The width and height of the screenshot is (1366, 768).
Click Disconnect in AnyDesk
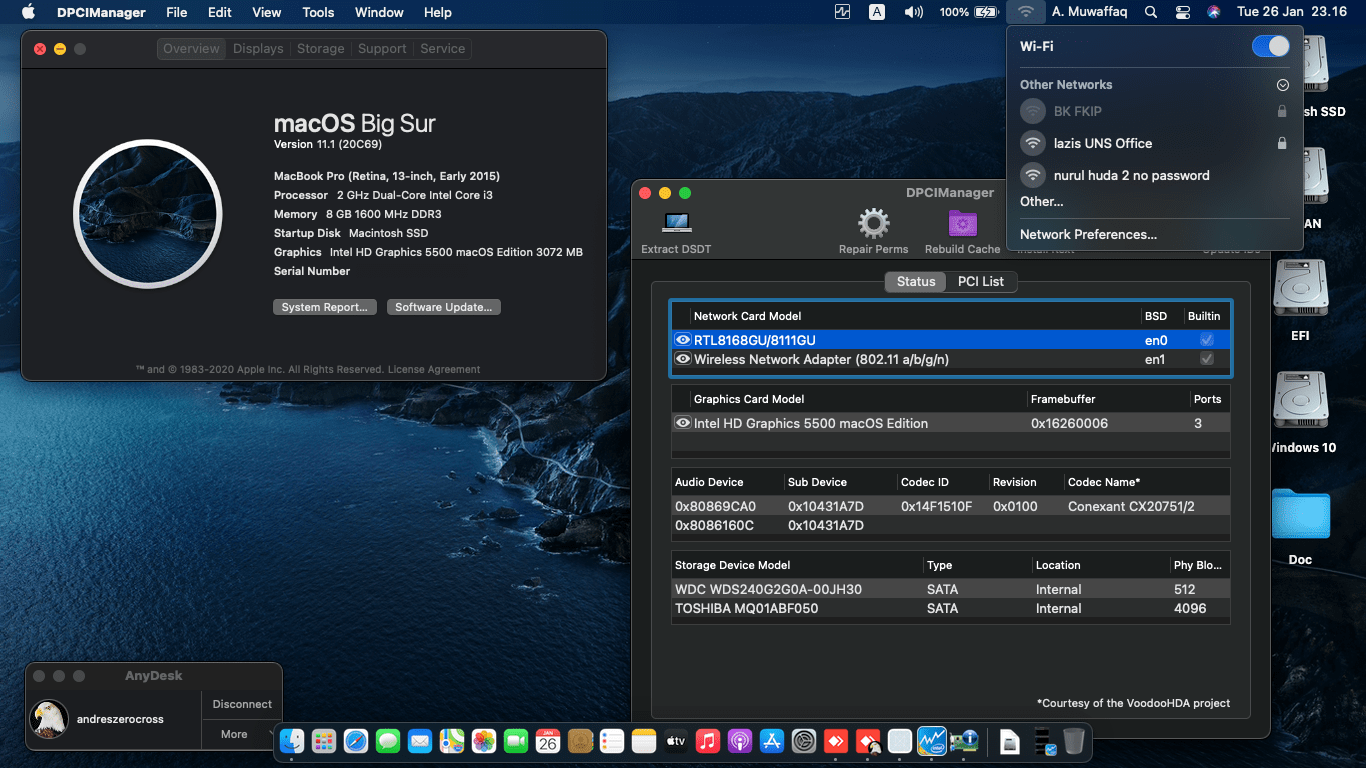[242, 704]
